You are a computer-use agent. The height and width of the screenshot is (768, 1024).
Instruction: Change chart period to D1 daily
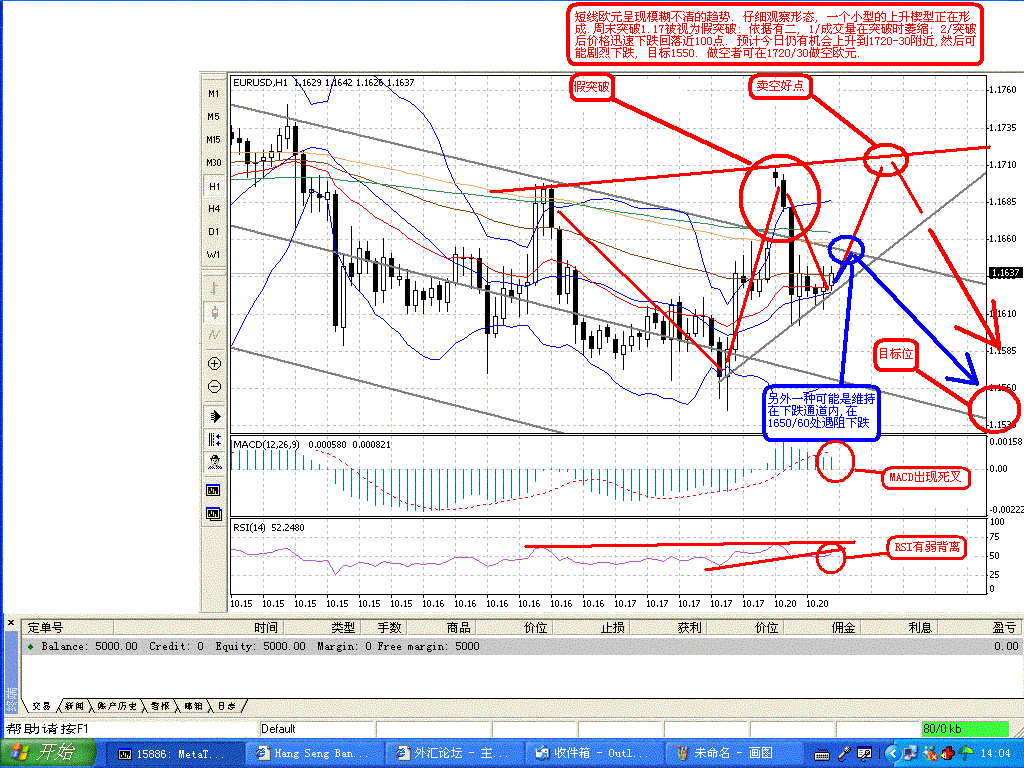pos(214,231)
